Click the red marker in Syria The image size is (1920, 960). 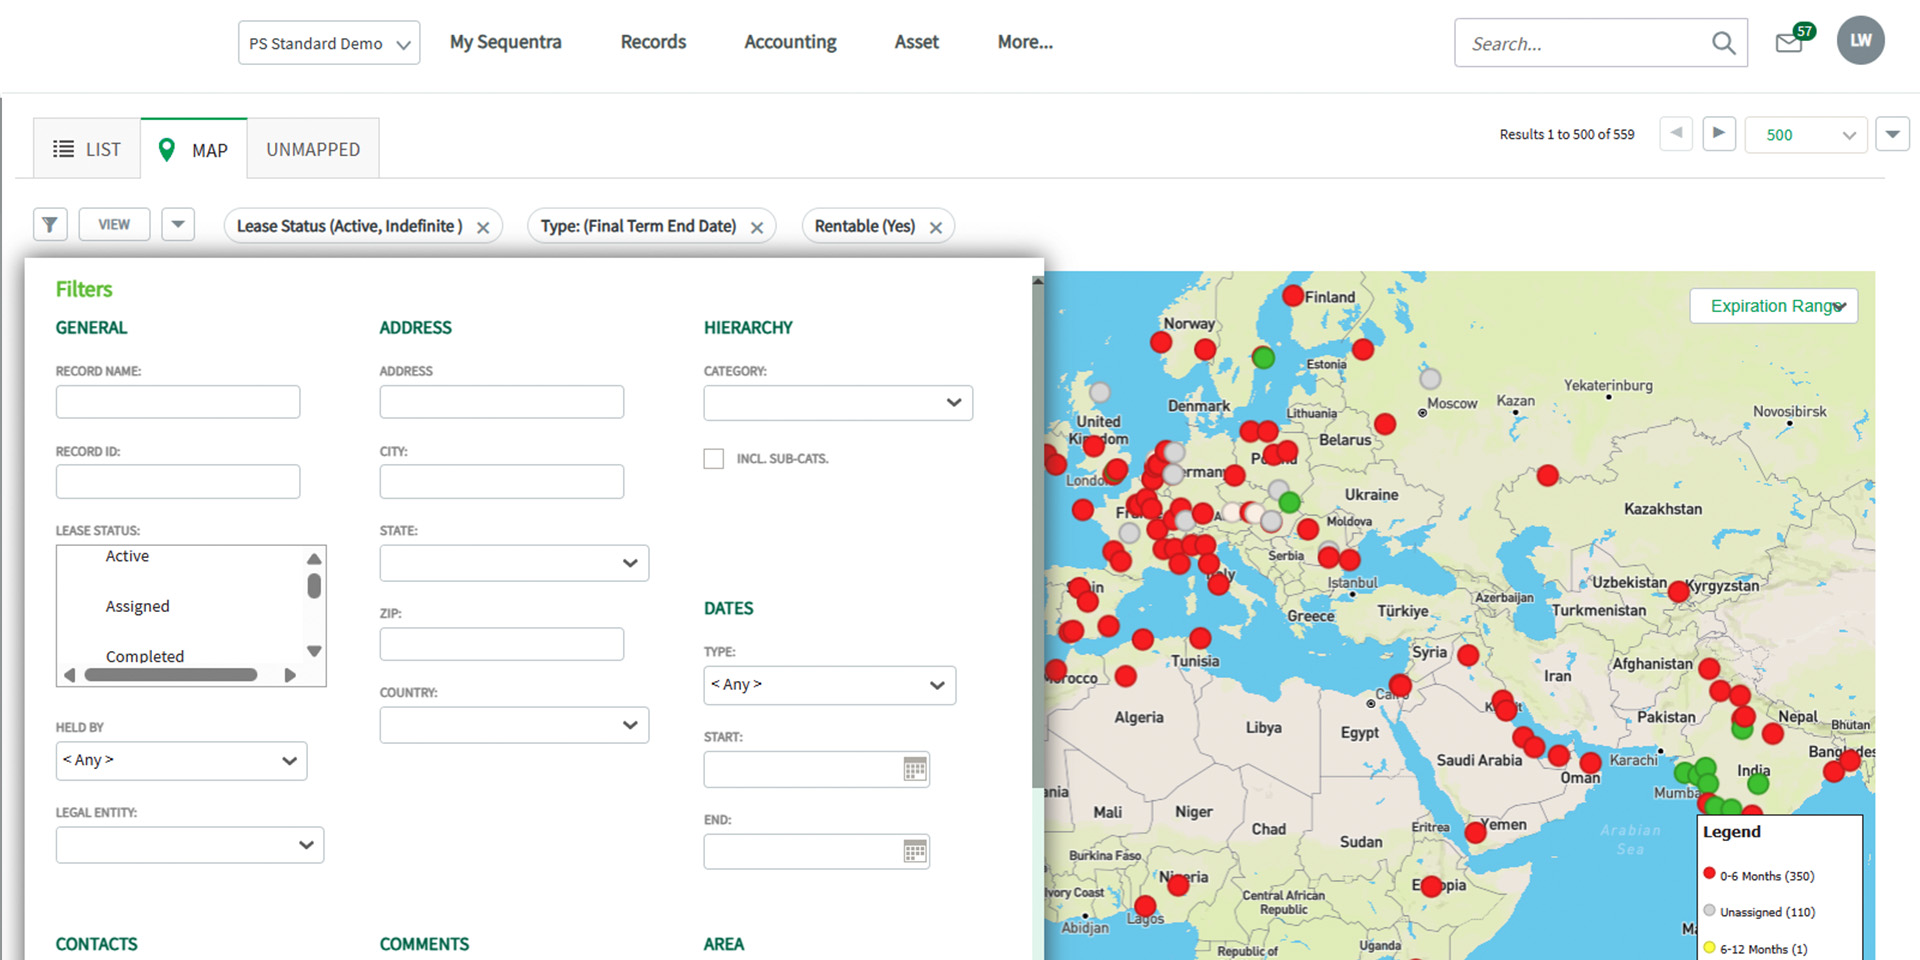[1468, 655]
